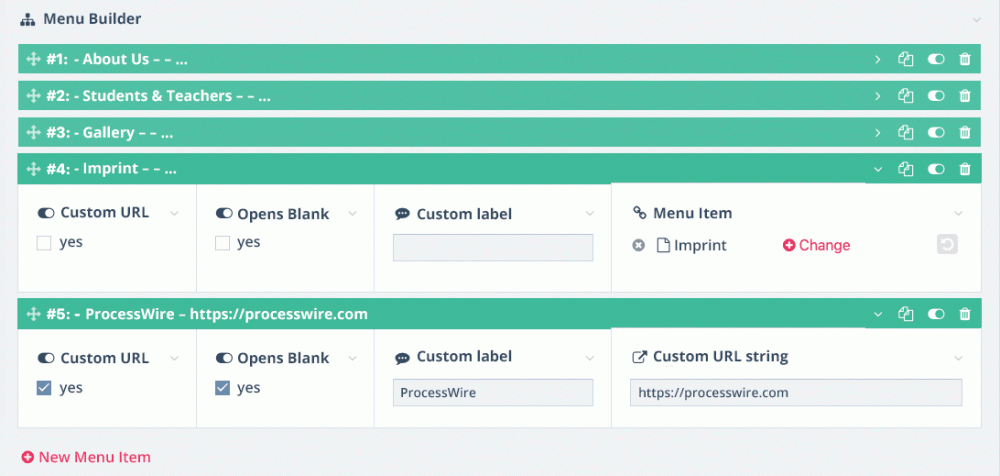Add a New Menu Item
The width and height of the screenshot is (1000, 476).
pos(86,457)
